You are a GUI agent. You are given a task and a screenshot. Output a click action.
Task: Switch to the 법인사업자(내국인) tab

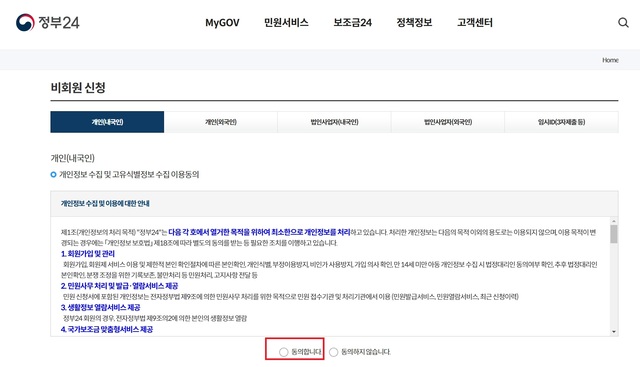334,122
